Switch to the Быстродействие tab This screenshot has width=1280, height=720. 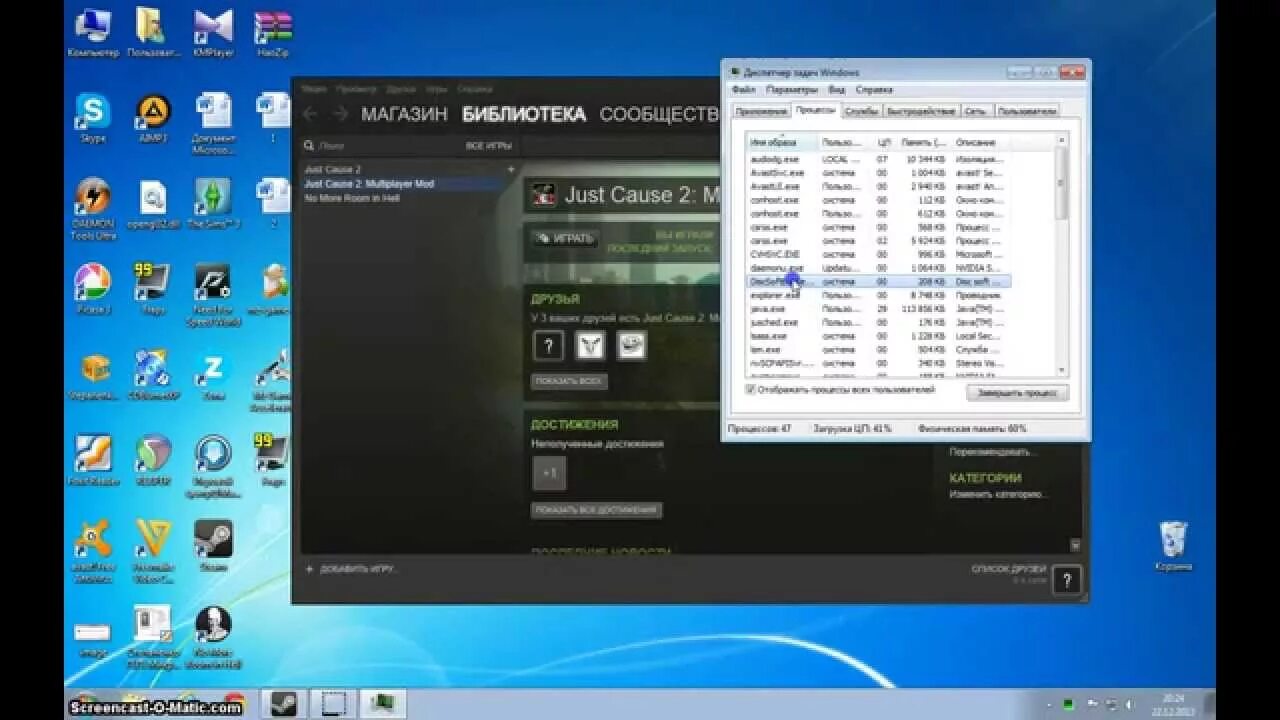tap(921, 111)
